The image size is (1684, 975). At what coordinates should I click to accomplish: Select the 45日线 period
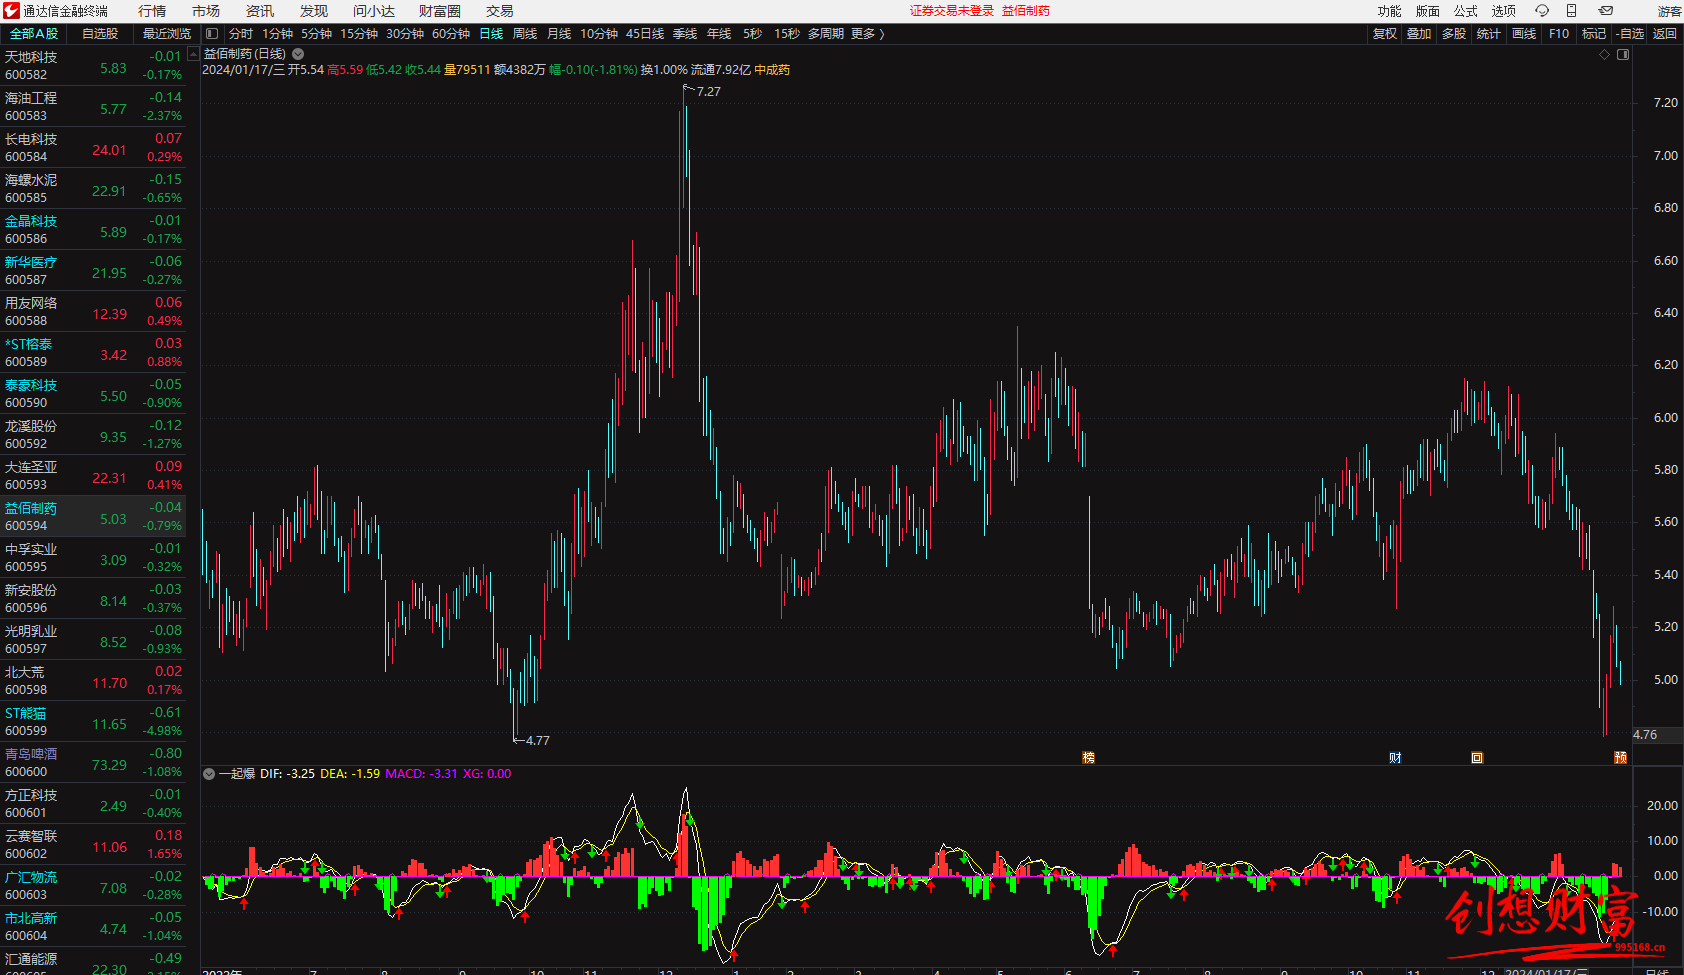point(645,34)
